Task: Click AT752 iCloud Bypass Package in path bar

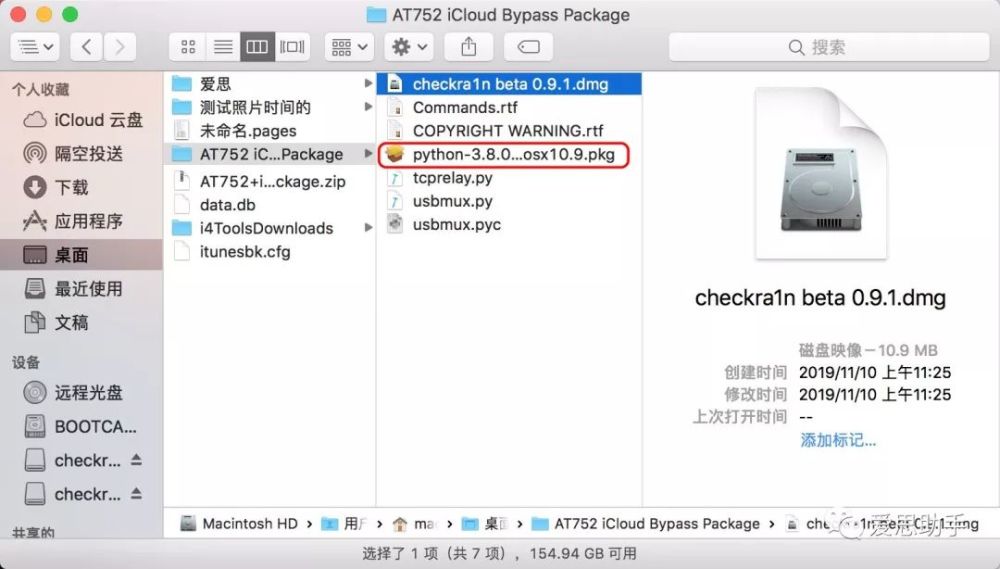Action: 646,524
